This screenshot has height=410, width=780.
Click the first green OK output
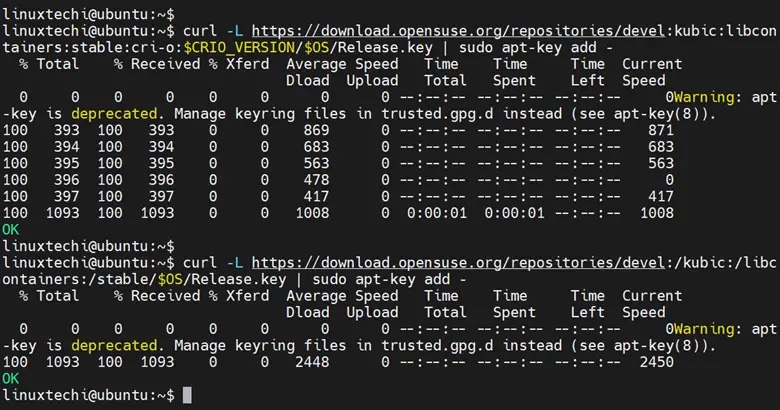click(x=11, y=229)
